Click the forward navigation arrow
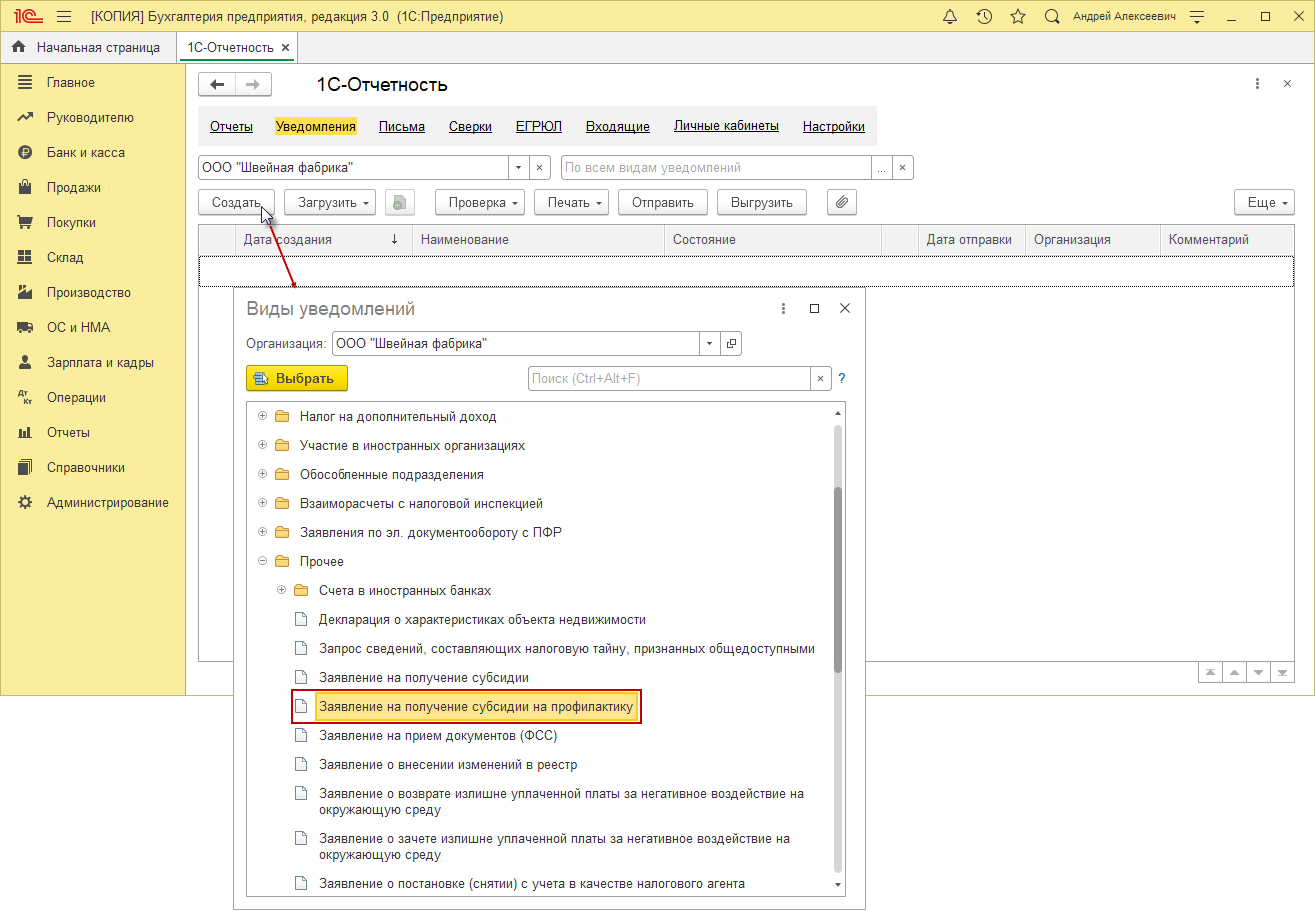The height and width of the screenshot is (911, 1315). point(253,85)
